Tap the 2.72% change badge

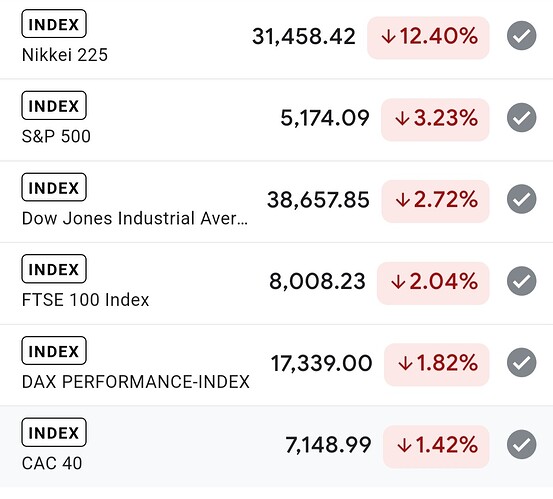point(435,201)
